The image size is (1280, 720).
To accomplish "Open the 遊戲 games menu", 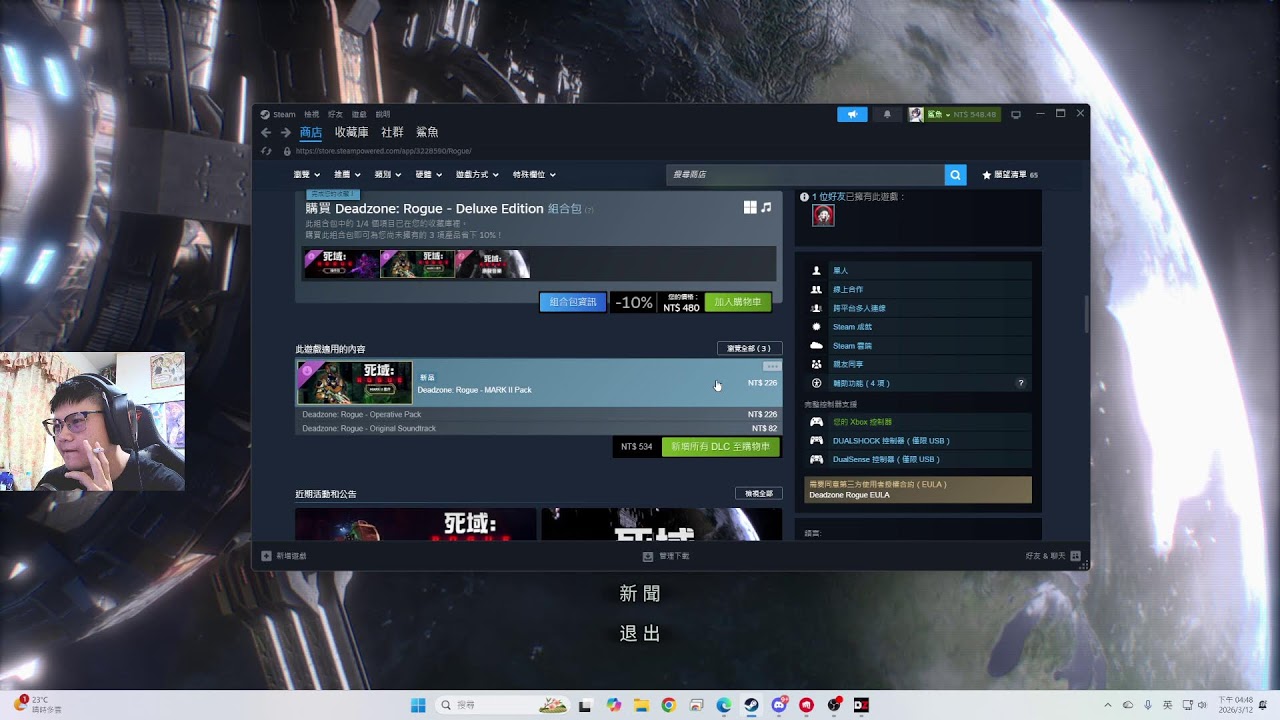I will point(359,115).
